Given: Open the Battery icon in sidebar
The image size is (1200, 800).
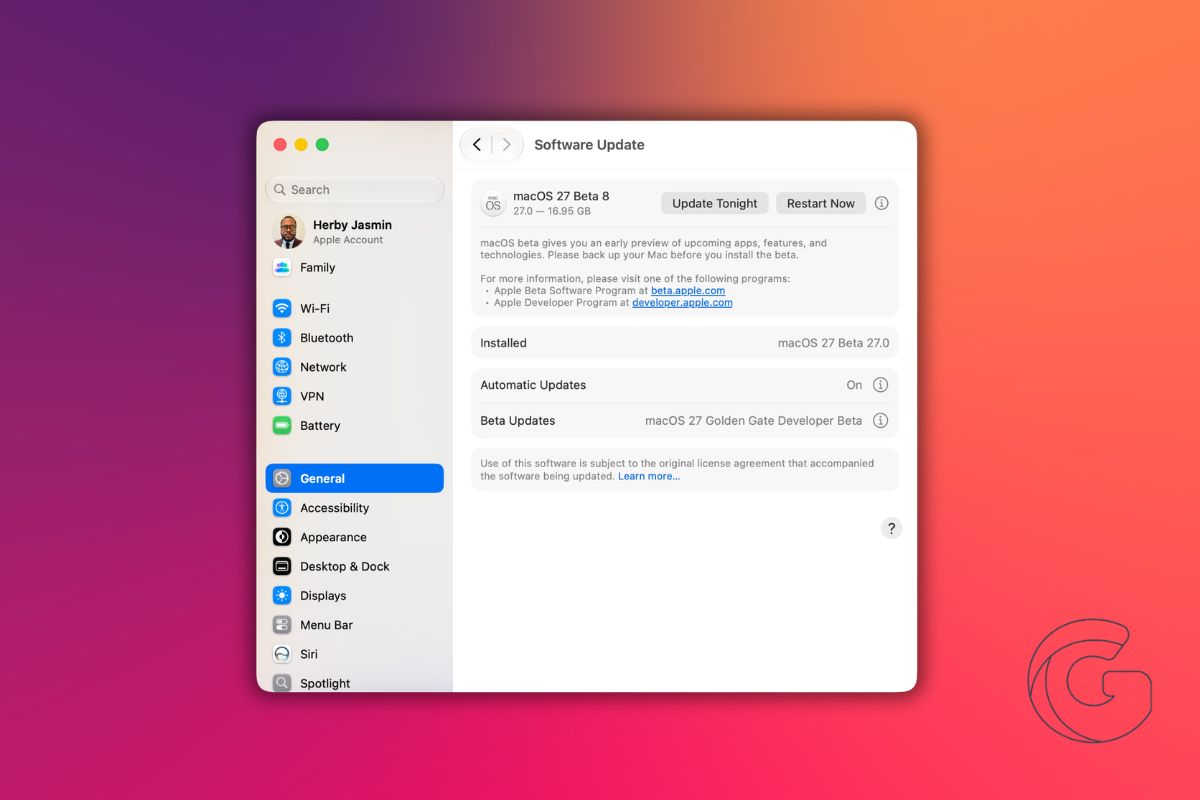Looking at the screenshot, I should (282, 425).
